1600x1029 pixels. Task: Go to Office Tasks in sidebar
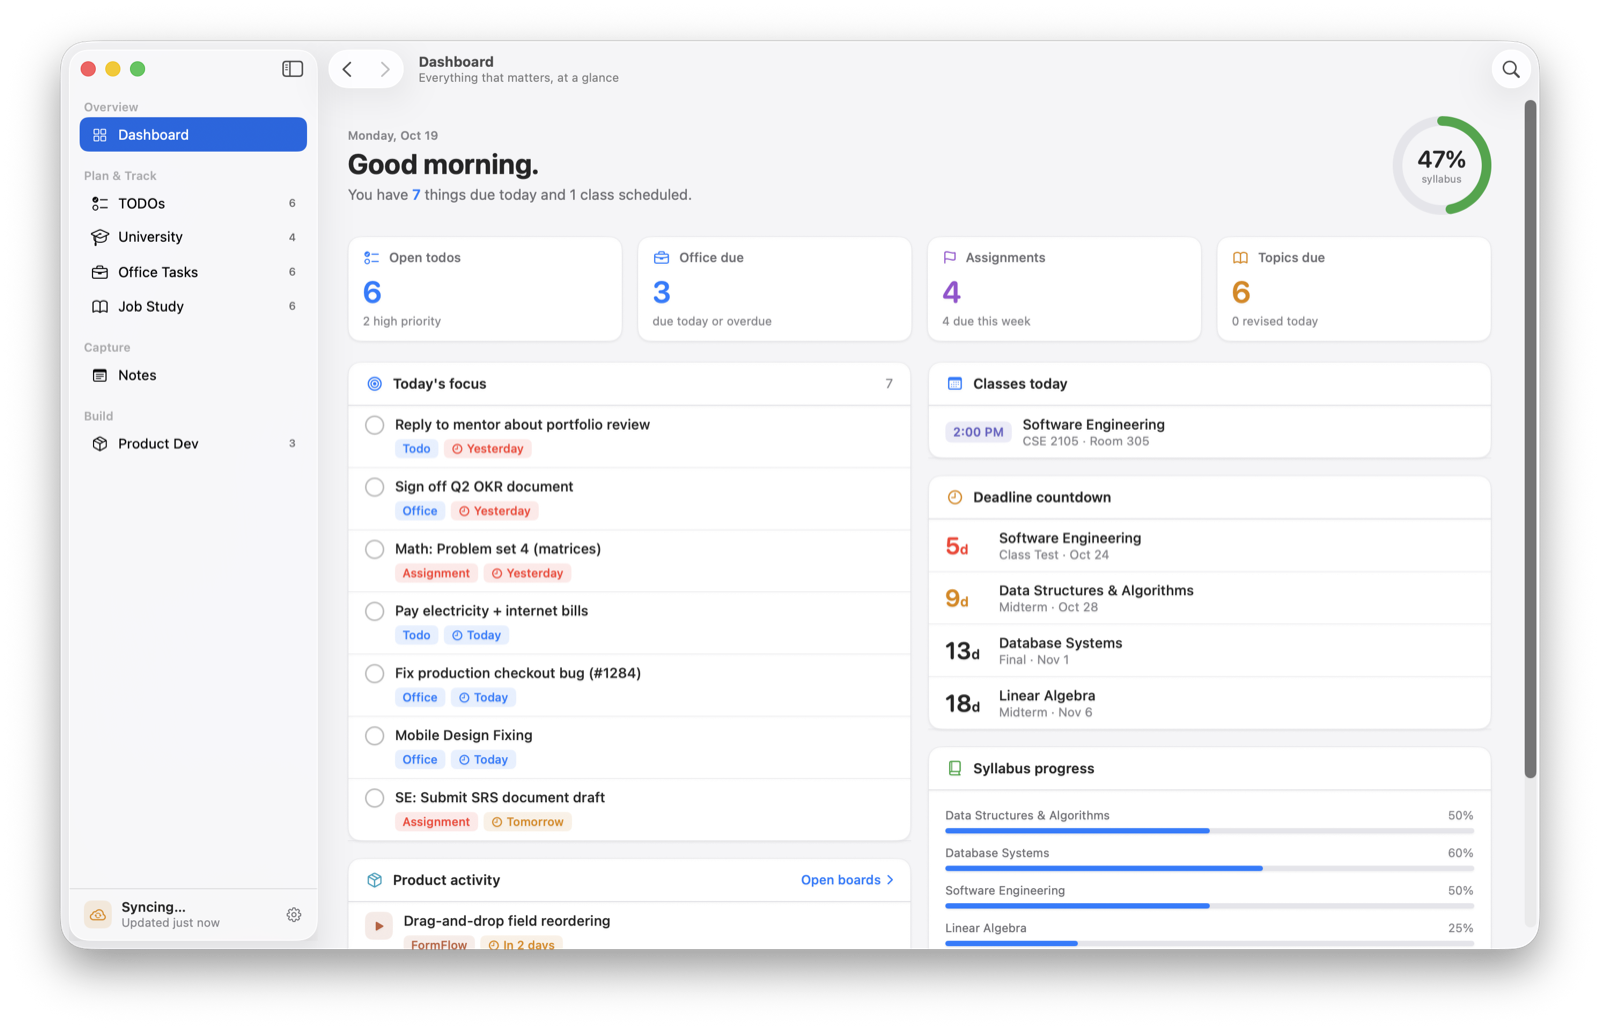(193, 272)
